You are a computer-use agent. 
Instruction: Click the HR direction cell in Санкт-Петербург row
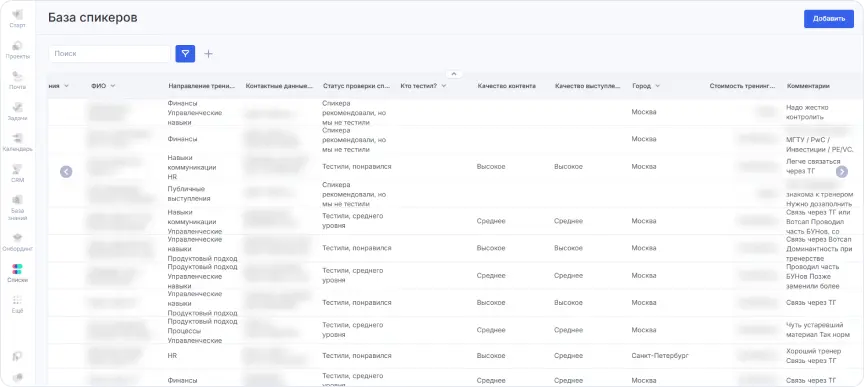coord(172,356)
